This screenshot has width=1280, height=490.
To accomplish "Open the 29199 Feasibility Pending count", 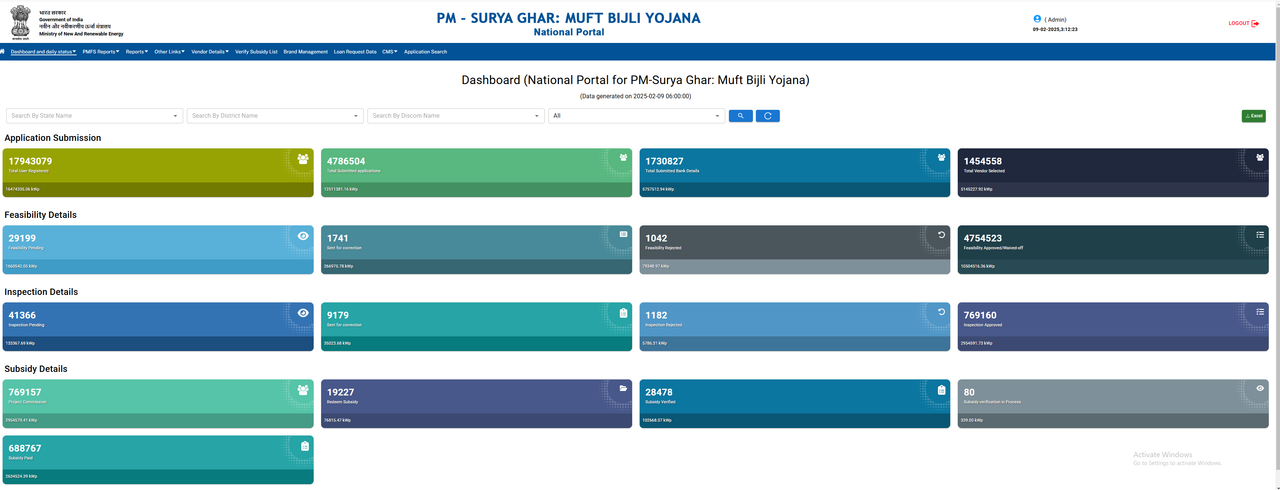I will tap(22, 238).
